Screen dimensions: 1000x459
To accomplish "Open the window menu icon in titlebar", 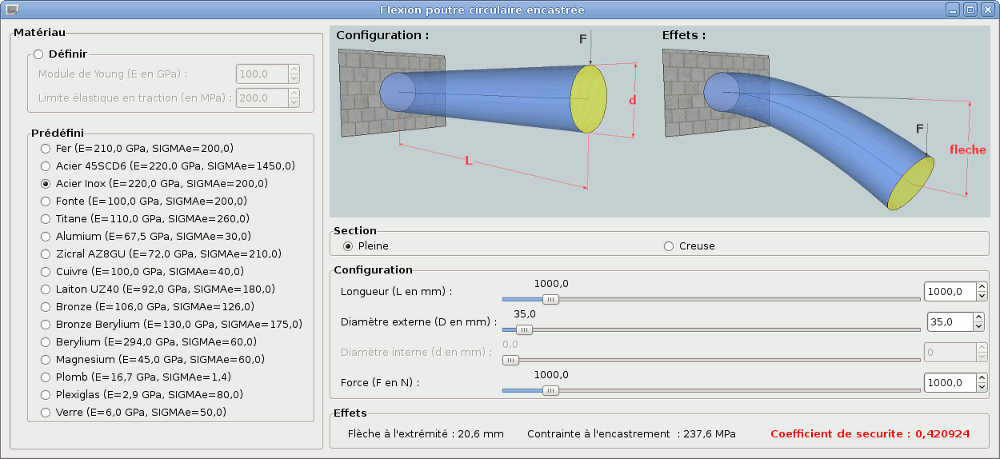I will tap(11, 10).
